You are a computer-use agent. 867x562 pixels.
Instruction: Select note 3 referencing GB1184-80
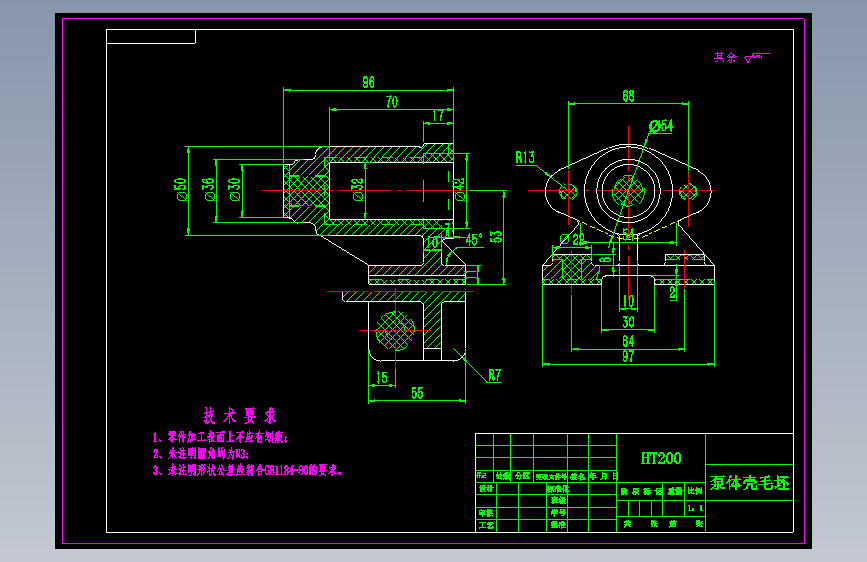pyautogui.click(x=247, y=471)
